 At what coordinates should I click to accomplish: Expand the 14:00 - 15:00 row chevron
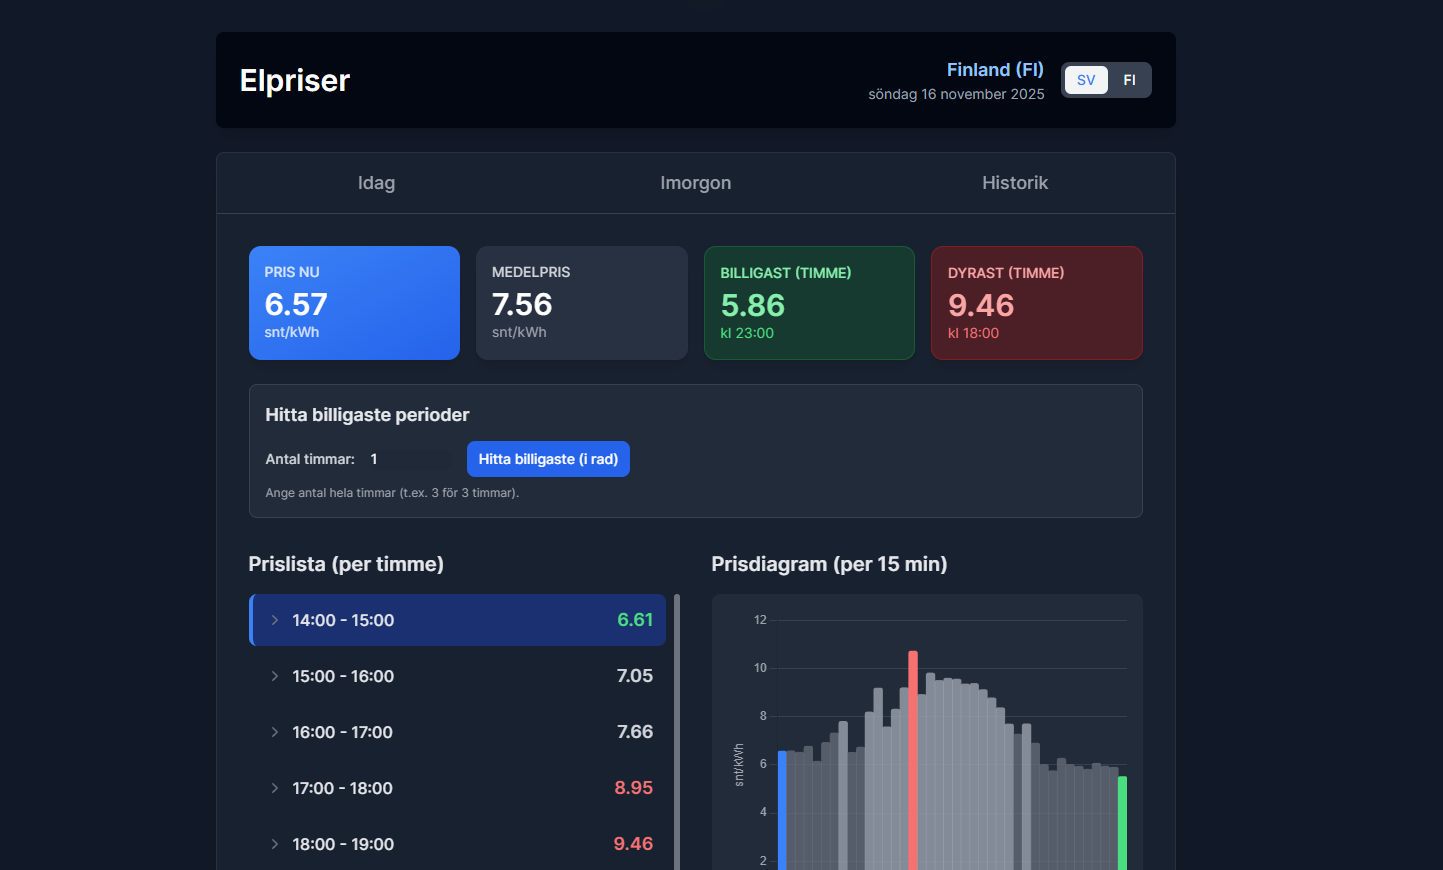point(275,620)
